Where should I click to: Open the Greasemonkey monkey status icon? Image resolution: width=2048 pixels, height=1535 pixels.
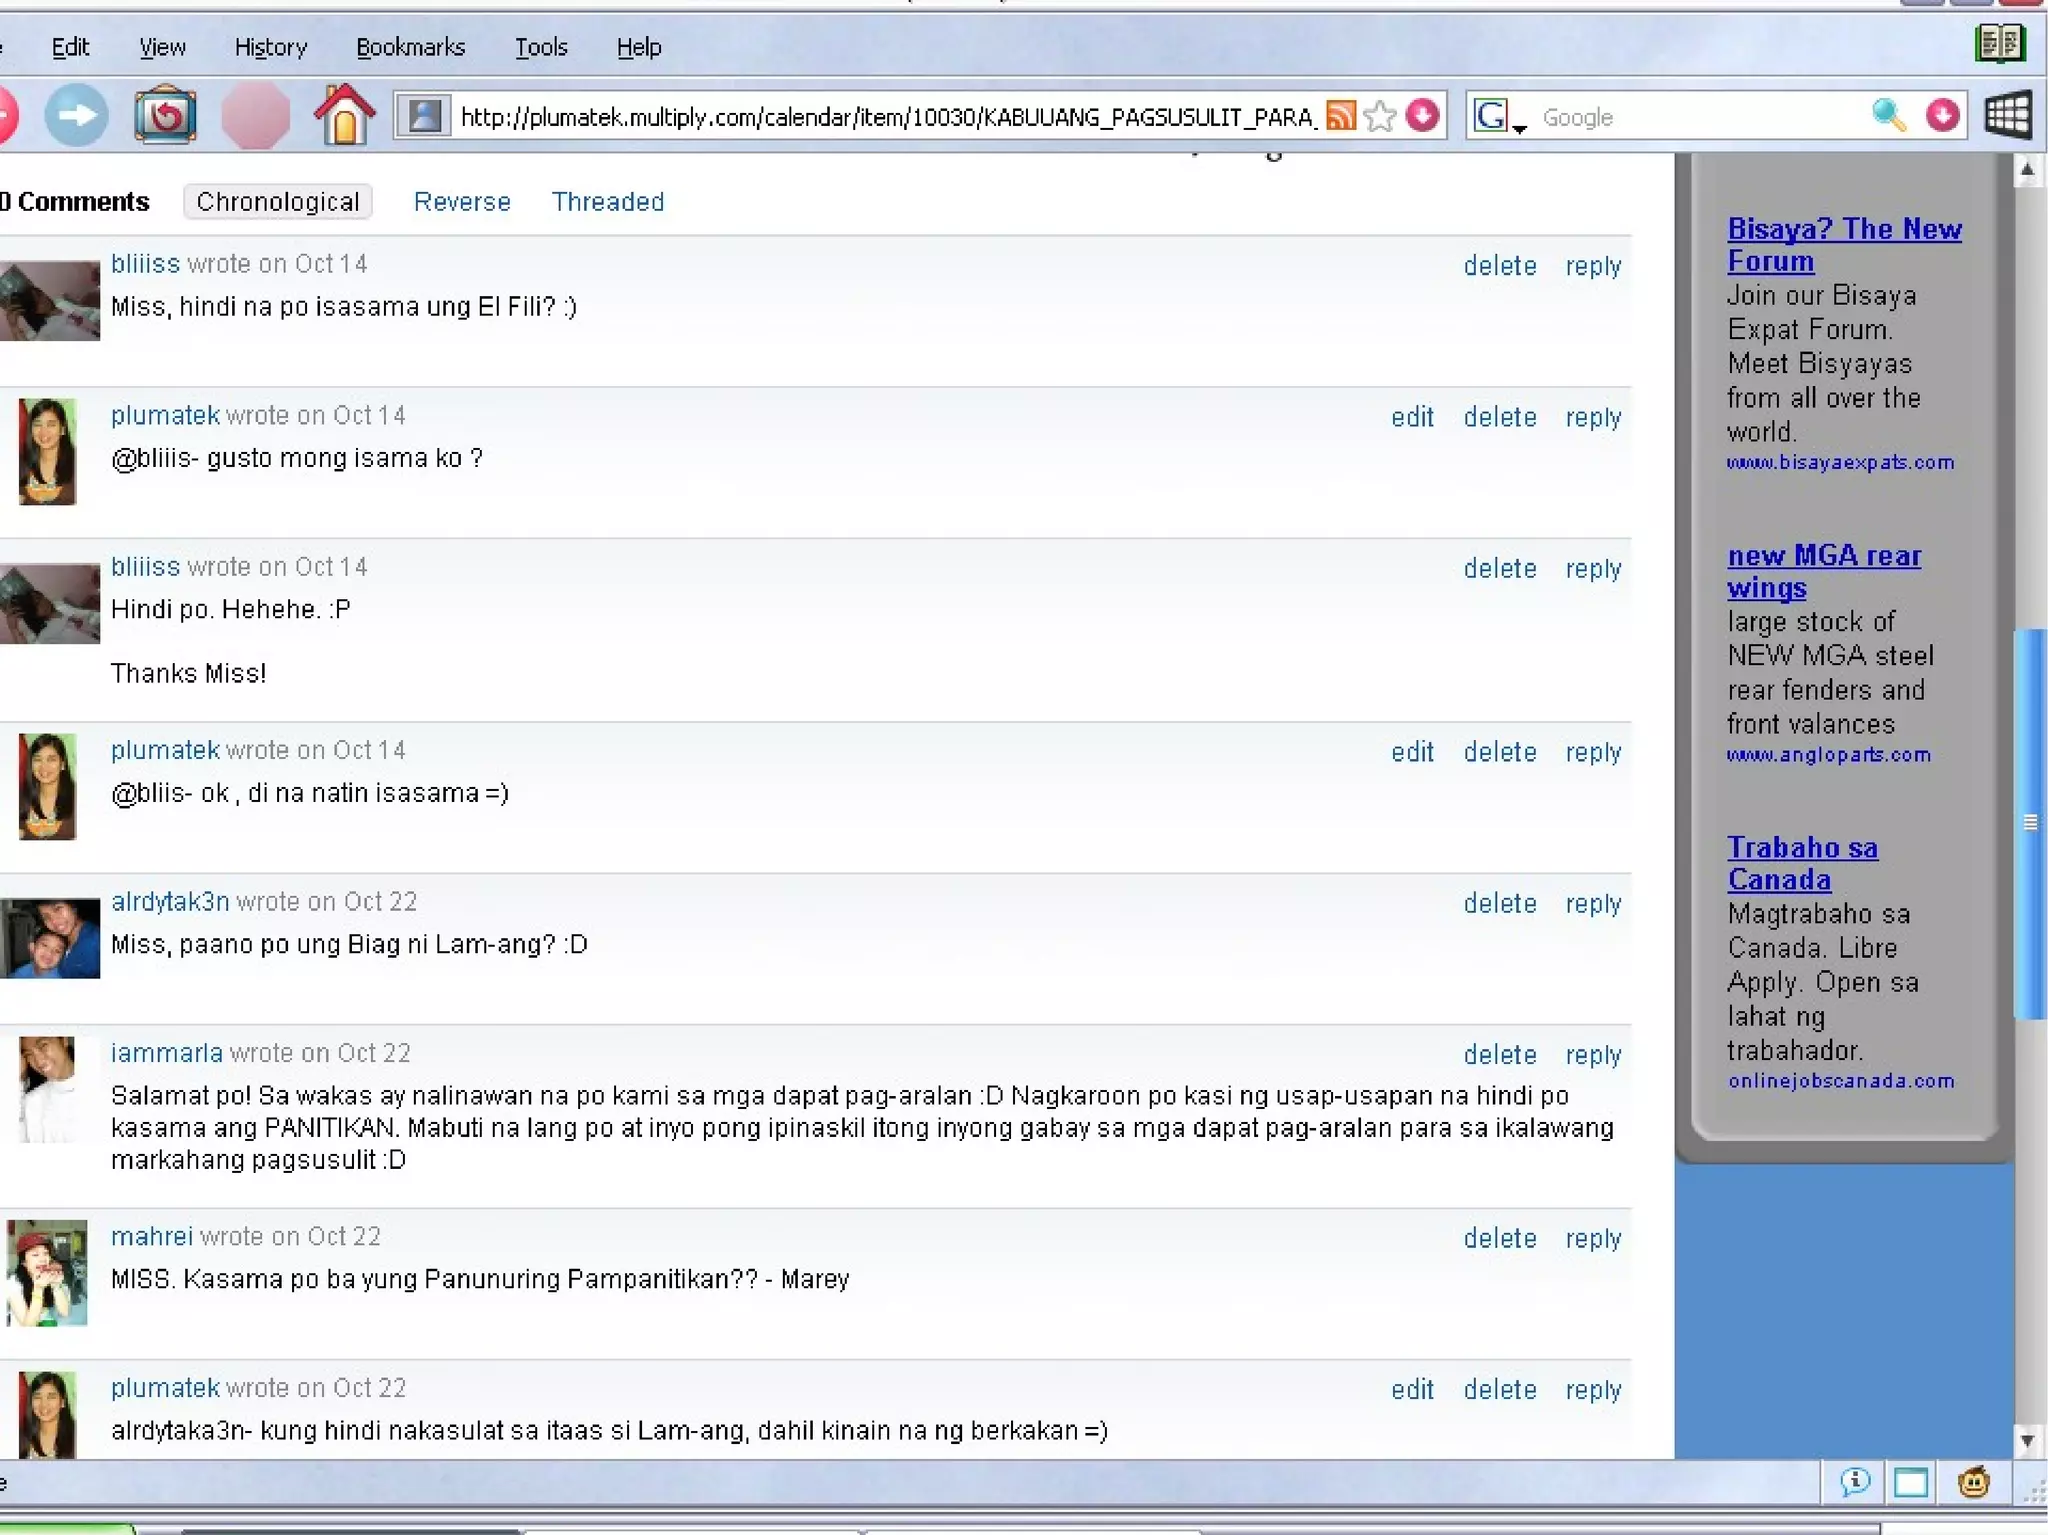coord(1973,1482)
